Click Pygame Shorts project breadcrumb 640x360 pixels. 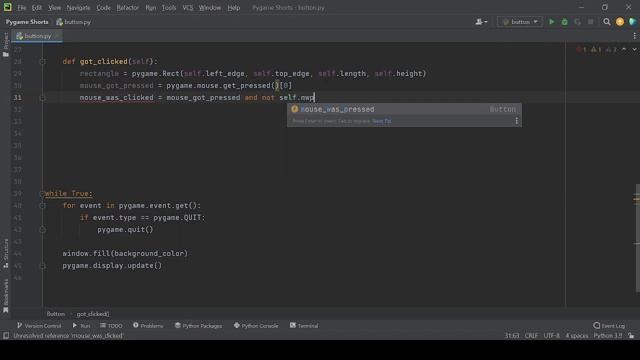(27, 22)
